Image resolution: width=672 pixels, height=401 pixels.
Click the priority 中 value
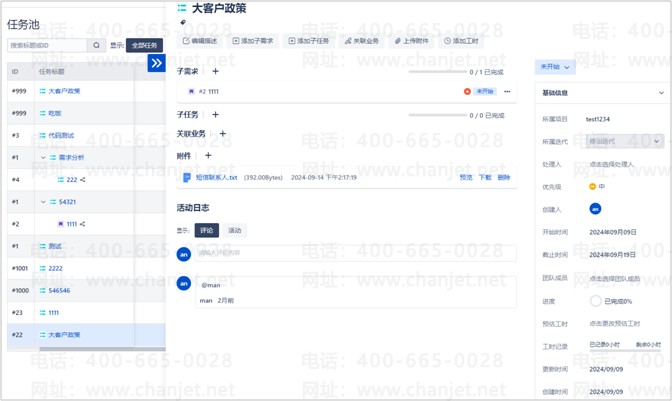tap(597, 186)
